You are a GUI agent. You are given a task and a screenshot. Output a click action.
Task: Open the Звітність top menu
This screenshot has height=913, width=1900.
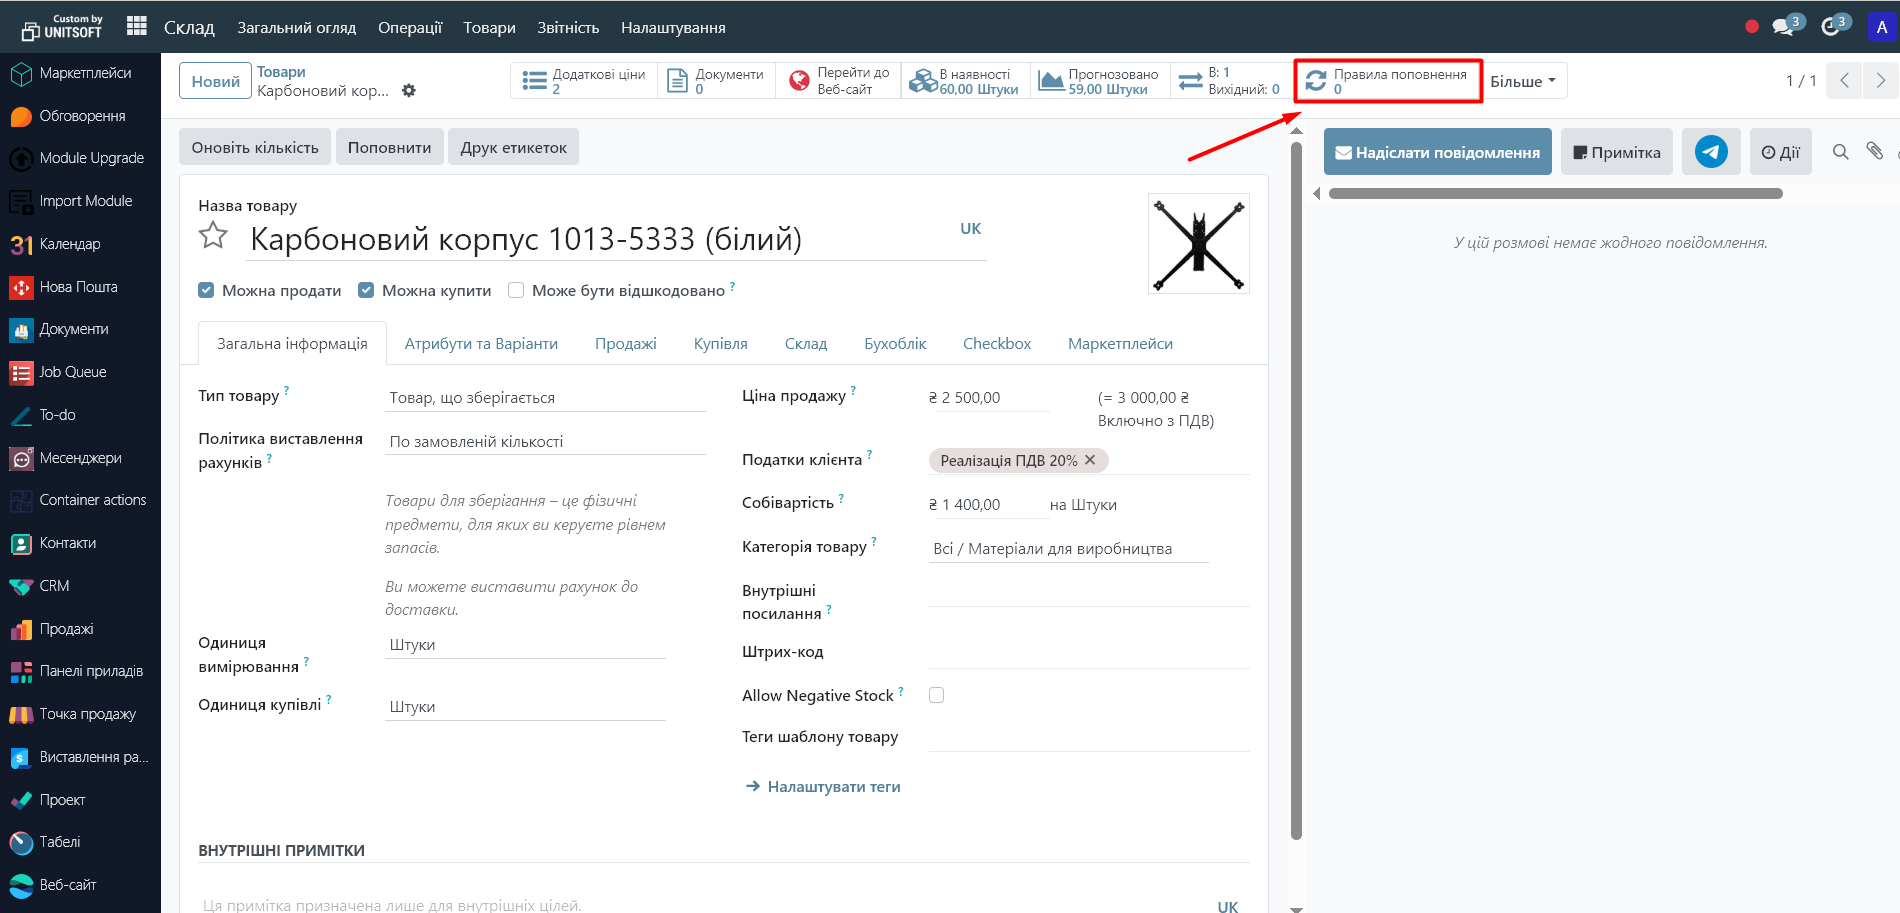568,28
